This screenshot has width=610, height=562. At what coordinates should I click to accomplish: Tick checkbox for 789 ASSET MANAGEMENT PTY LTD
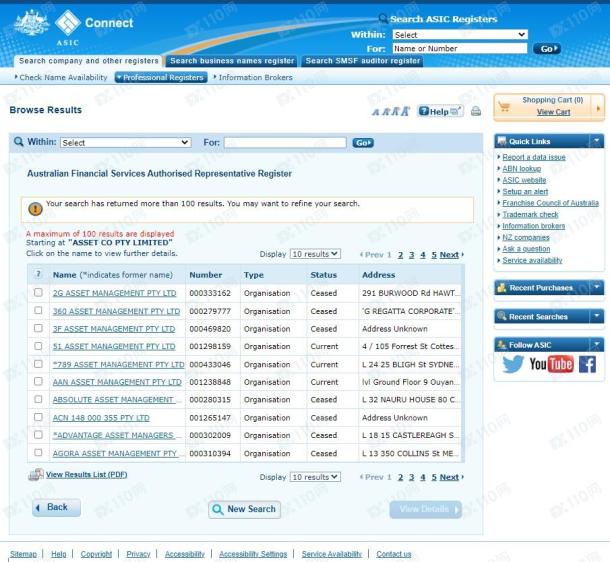point(38,364)
